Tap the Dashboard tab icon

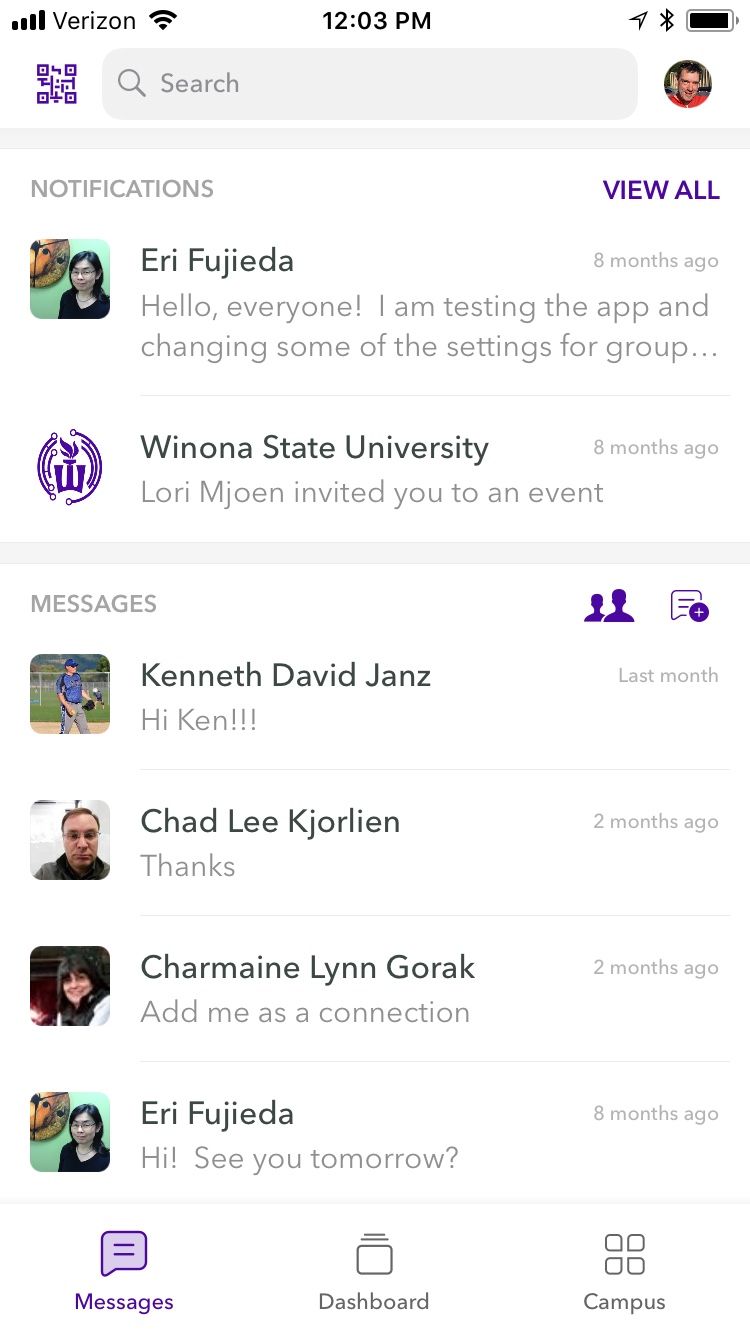374,1254
